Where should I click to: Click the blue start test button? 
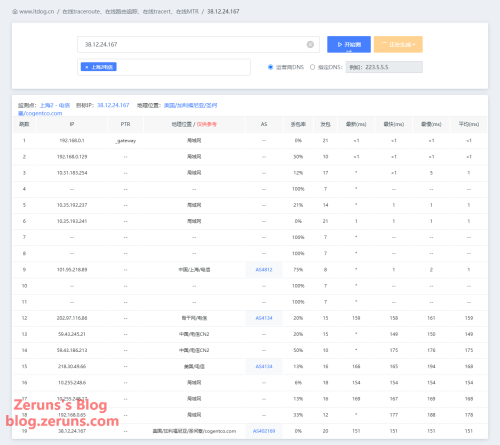[x=349, y=44]
